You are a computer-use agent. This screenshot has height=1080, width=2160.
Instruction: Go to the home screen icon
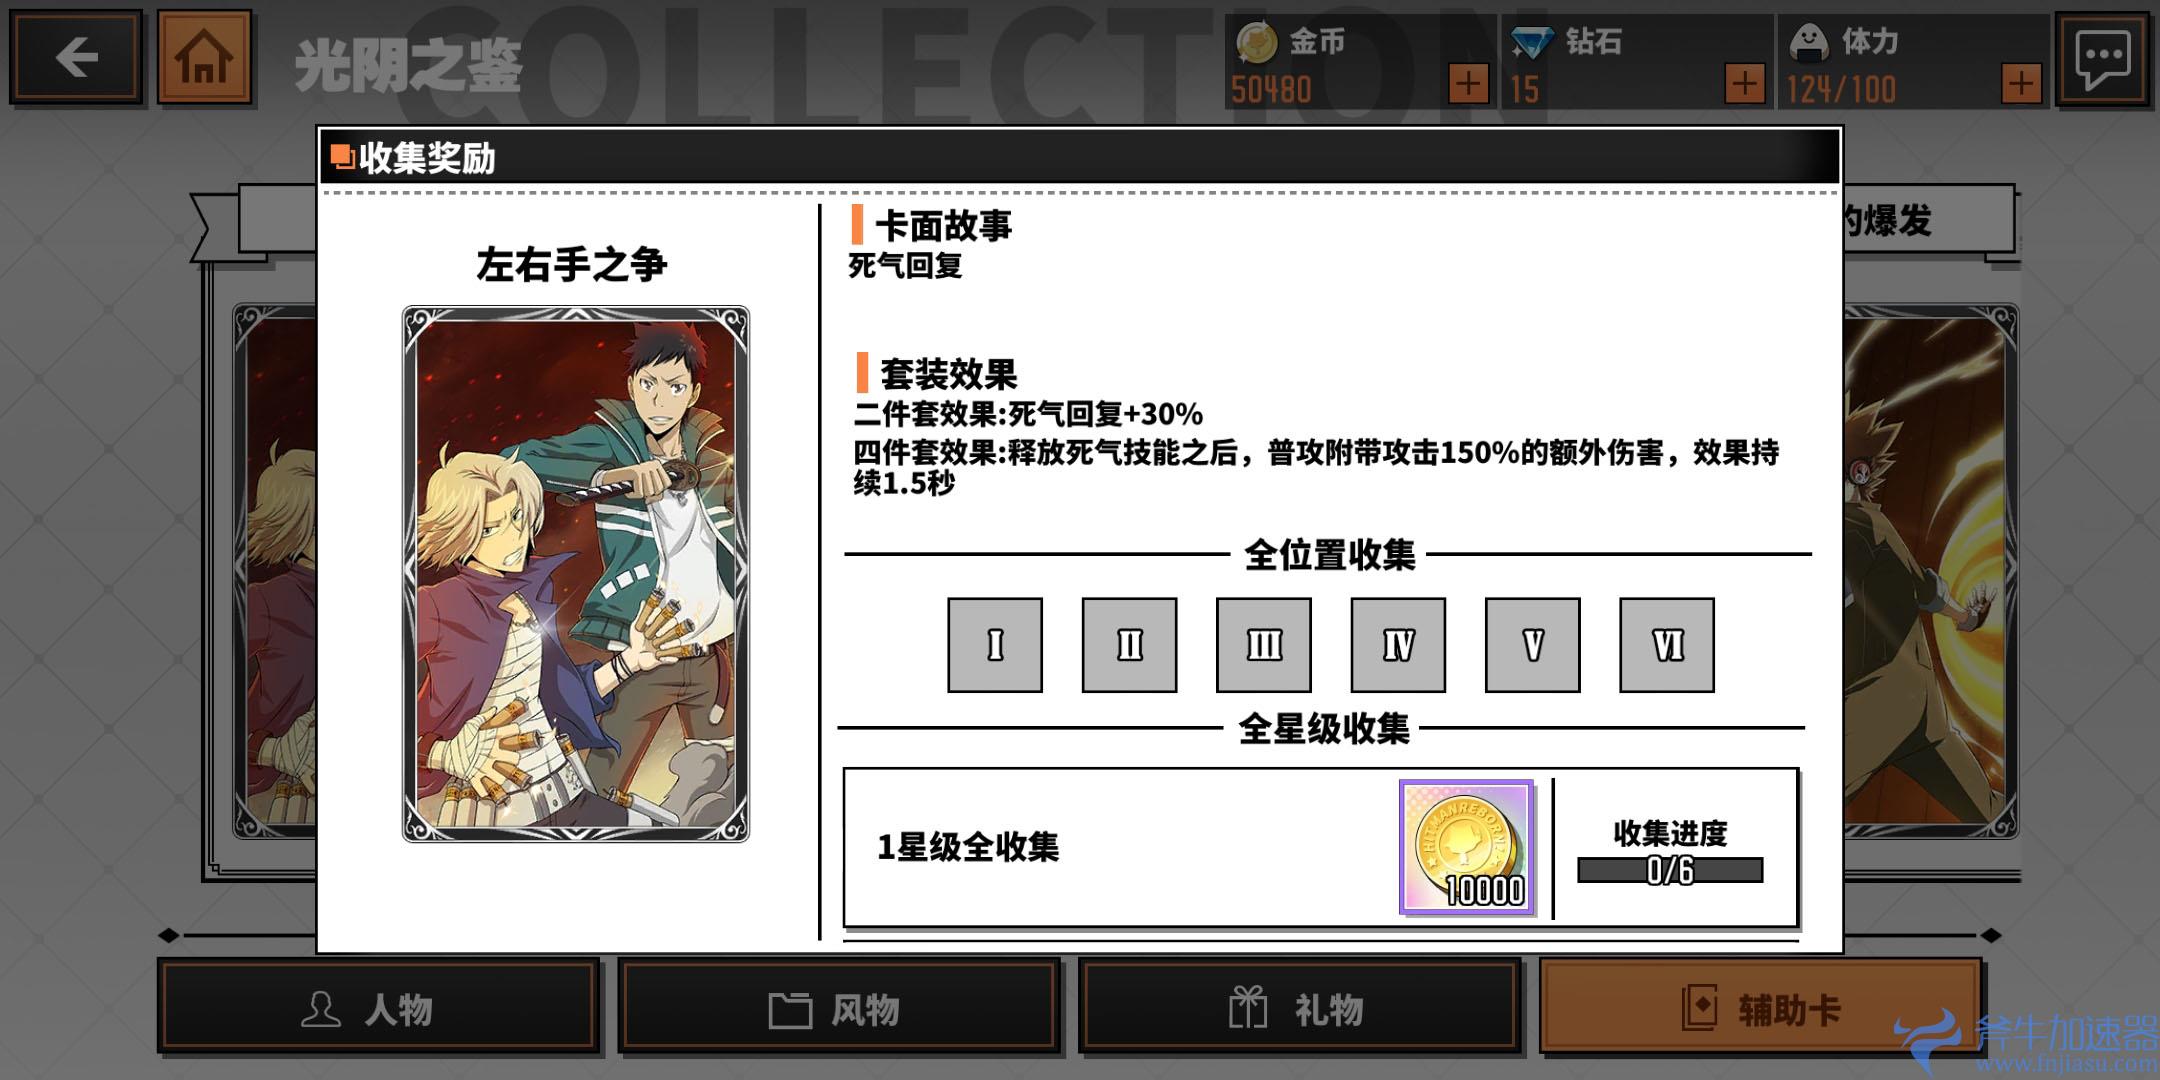[x=204, y=57]
